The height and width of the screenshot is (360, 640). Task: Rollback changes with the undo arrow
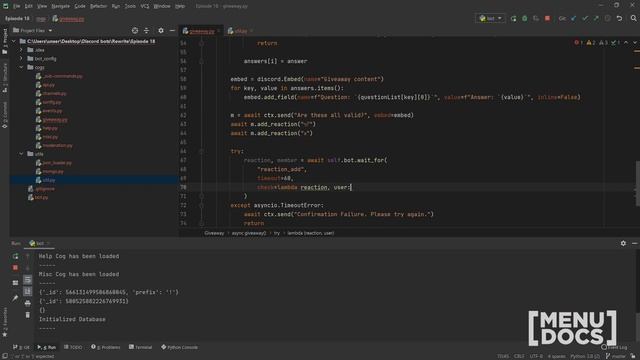pos(619,18)
